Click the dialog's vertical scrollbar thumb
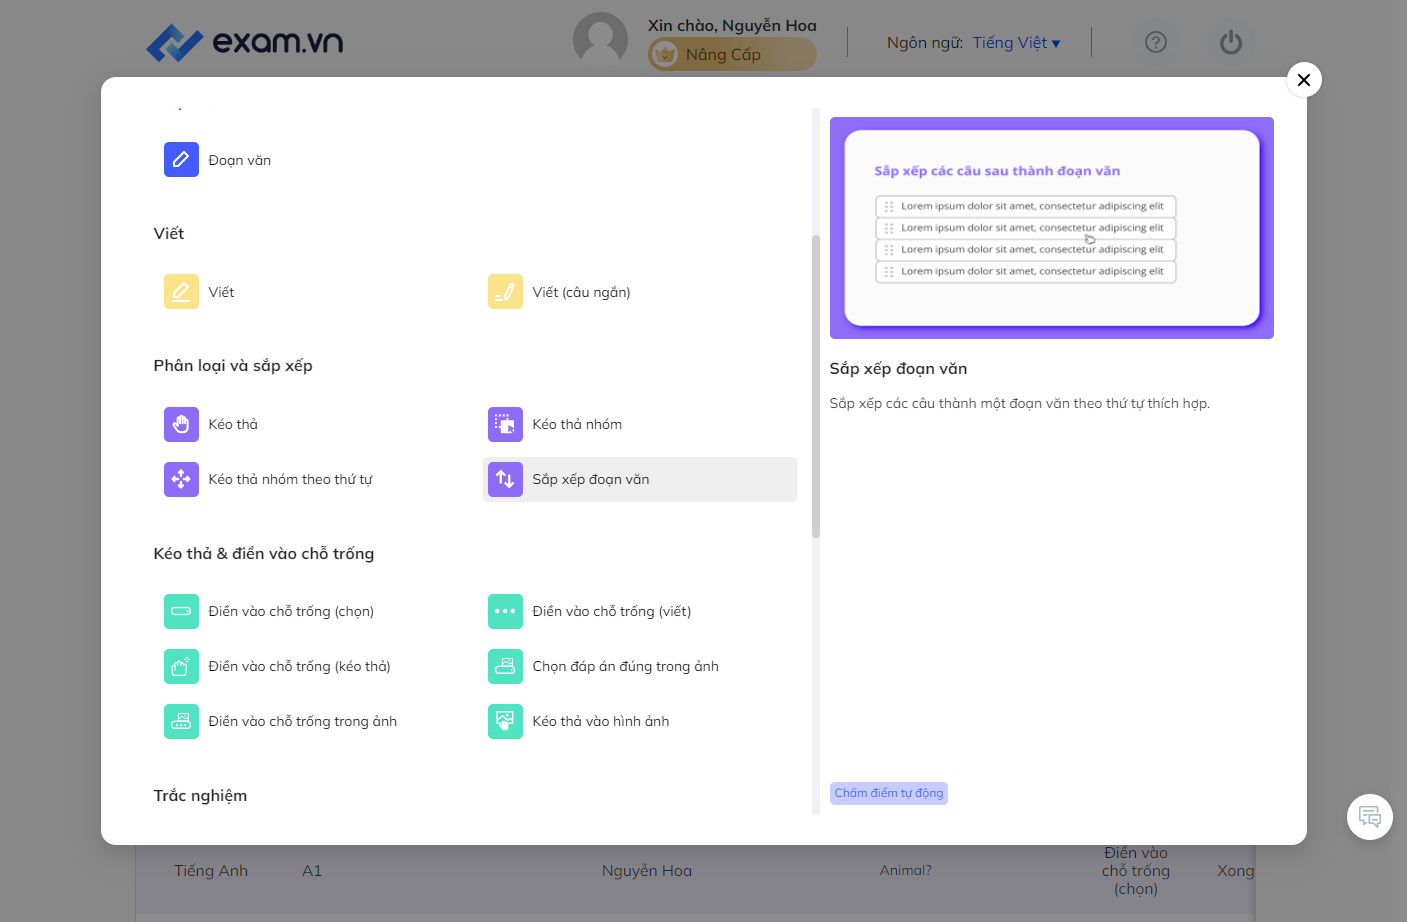This screenshot has width=1407, height=922. (x=816, y=386)
